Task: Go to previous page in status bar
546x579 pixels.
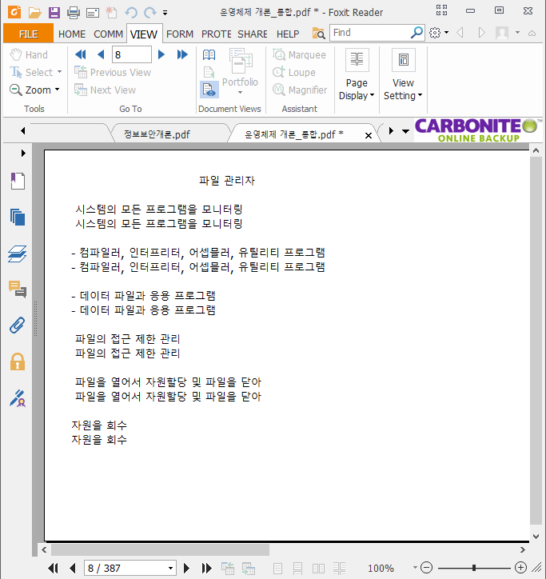Action: click(x=73, y=568)
